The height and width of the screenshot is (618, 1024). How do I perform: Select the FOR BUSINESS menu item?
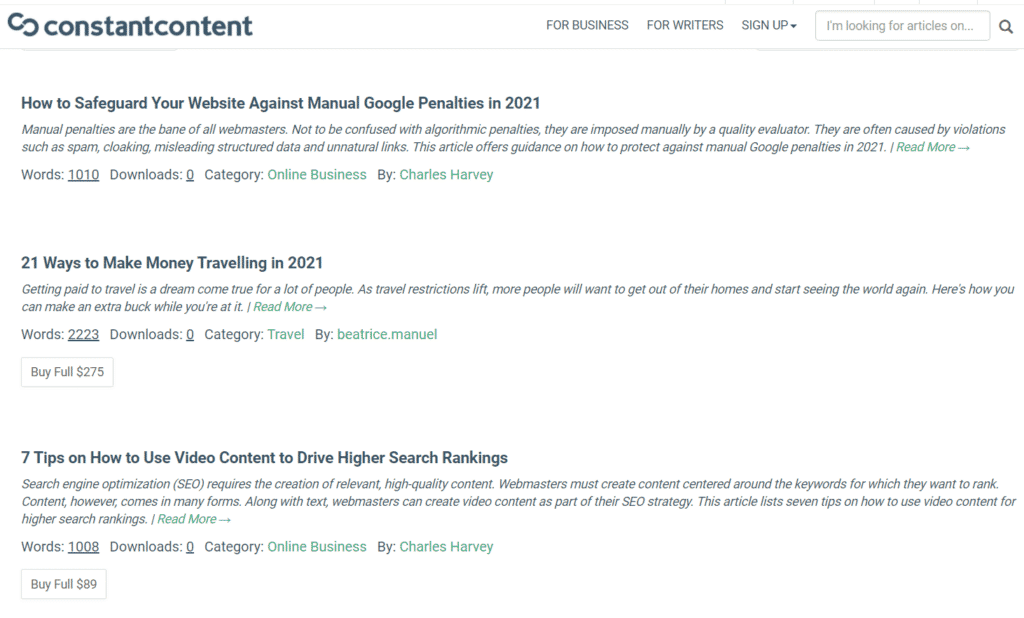pos(587,25)
